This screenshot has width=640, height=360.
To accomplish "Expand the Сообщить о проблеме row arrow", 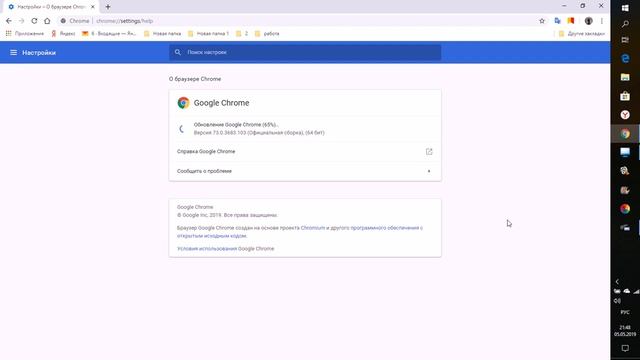I will pos(429,171).
